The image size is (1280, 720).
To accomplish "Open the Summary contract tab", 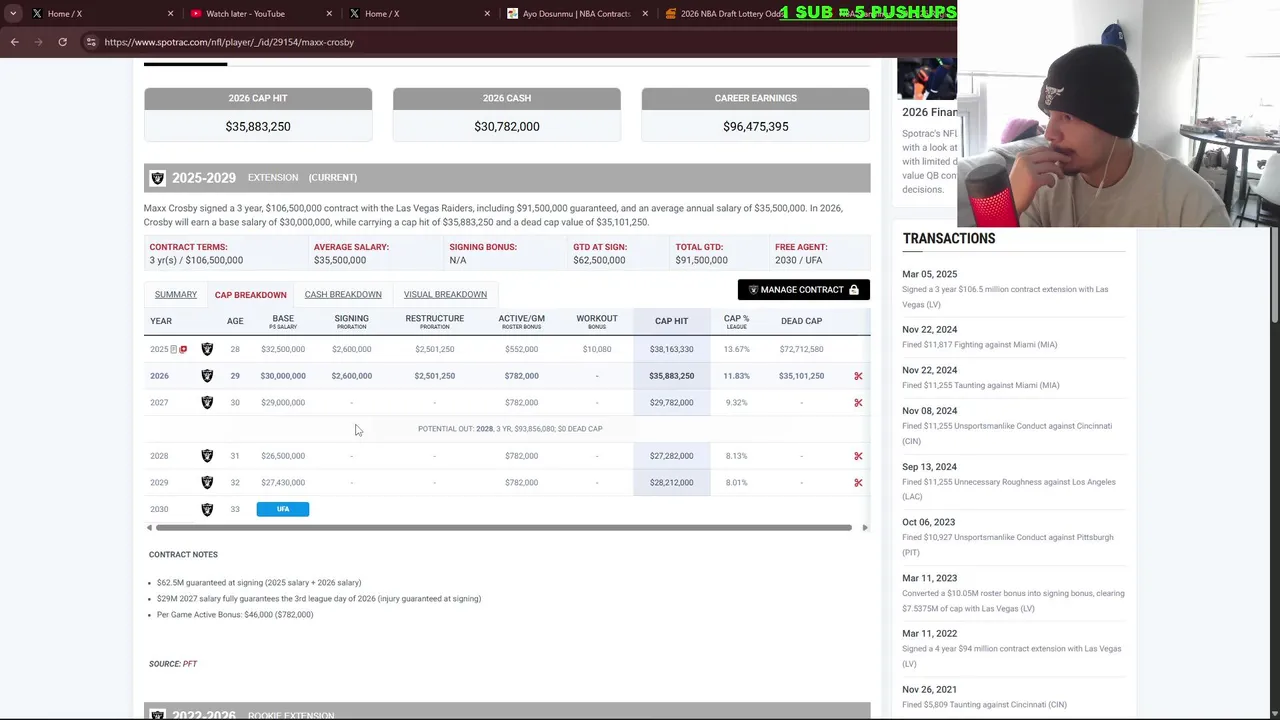I will tap(176, 294).
